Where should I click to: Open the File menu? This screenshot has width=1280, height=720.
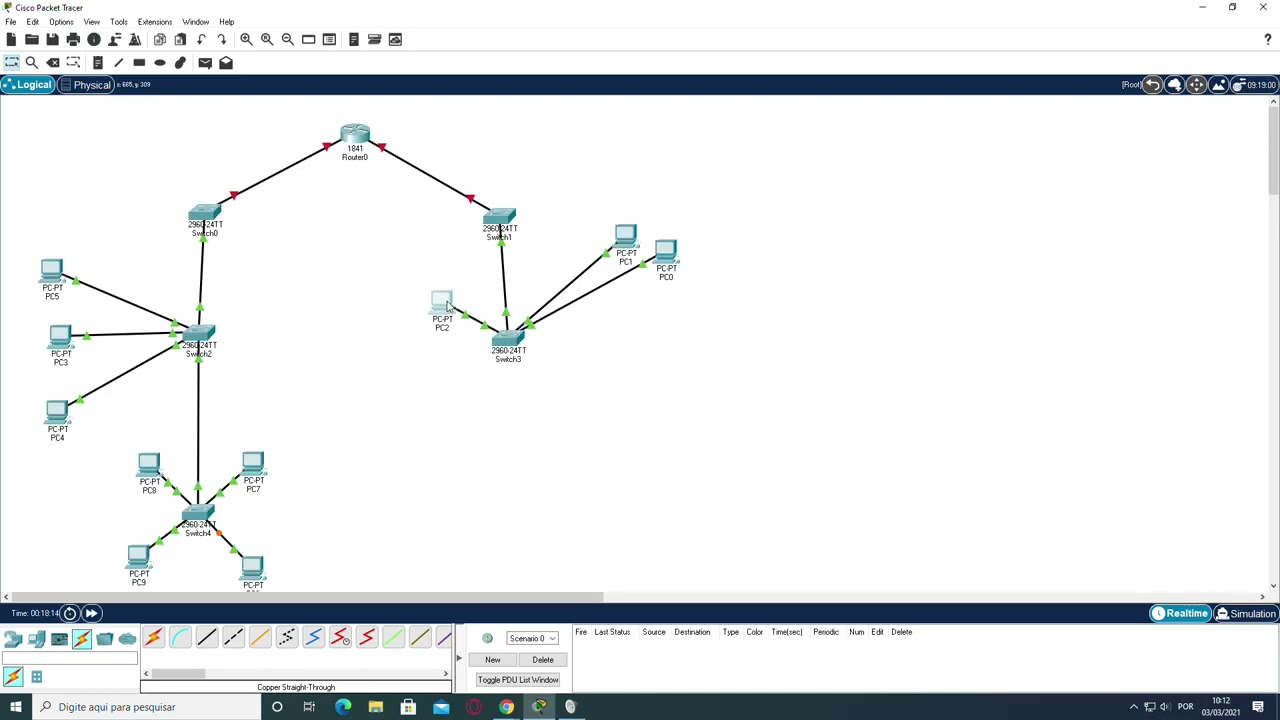pyautogui.click(x=10, y=21)
